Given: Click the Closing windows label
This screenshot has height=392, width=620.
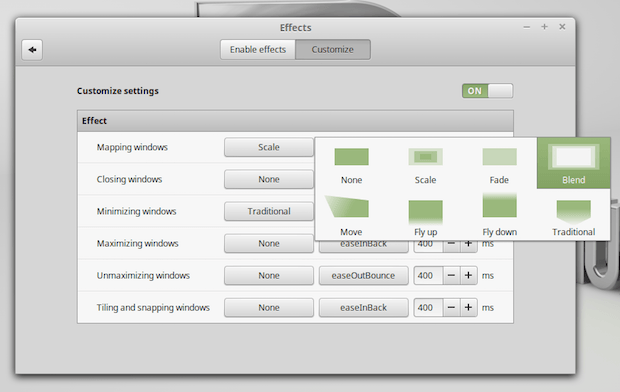Looking at the screenshot, I should point(129,179).
